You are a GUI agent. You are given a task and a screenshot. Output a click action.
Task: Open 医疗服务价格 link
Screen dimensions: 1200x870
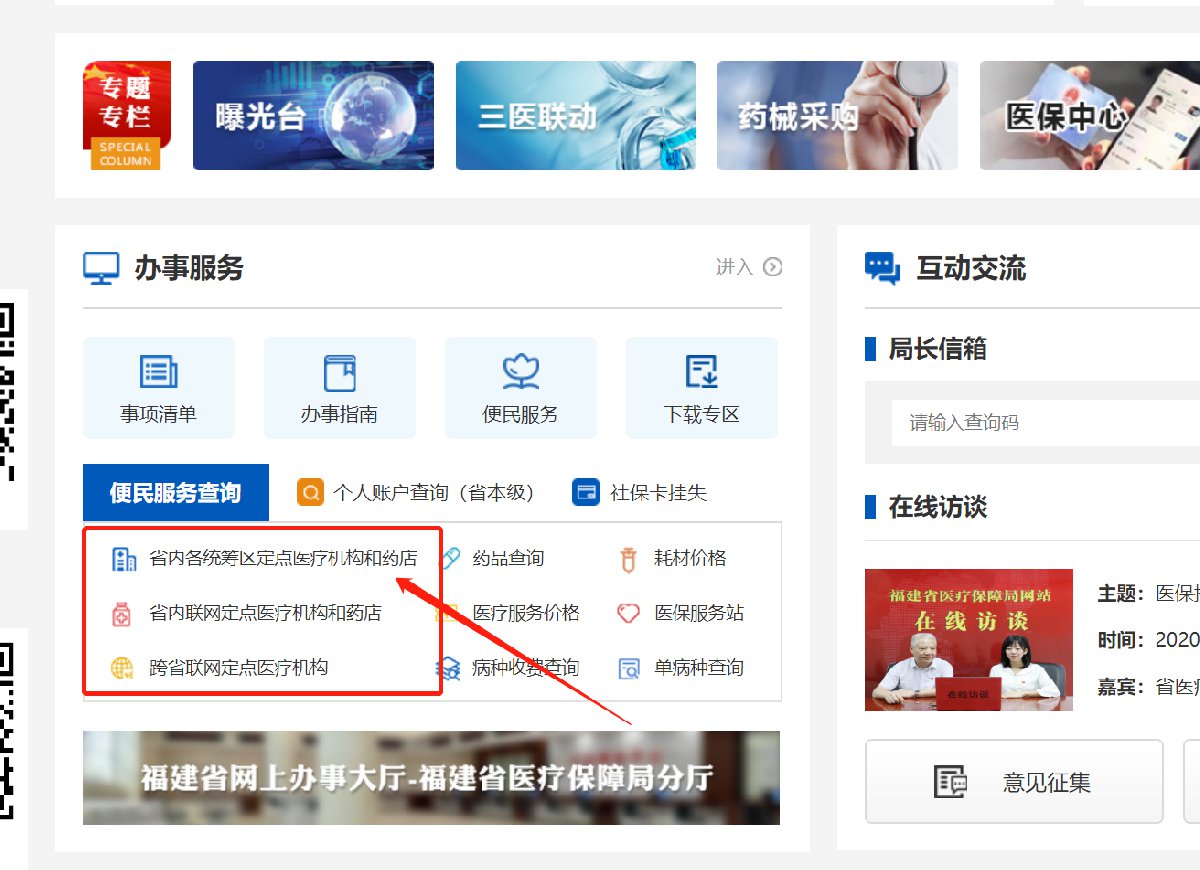pyautogui.click(x=526, y=612)
